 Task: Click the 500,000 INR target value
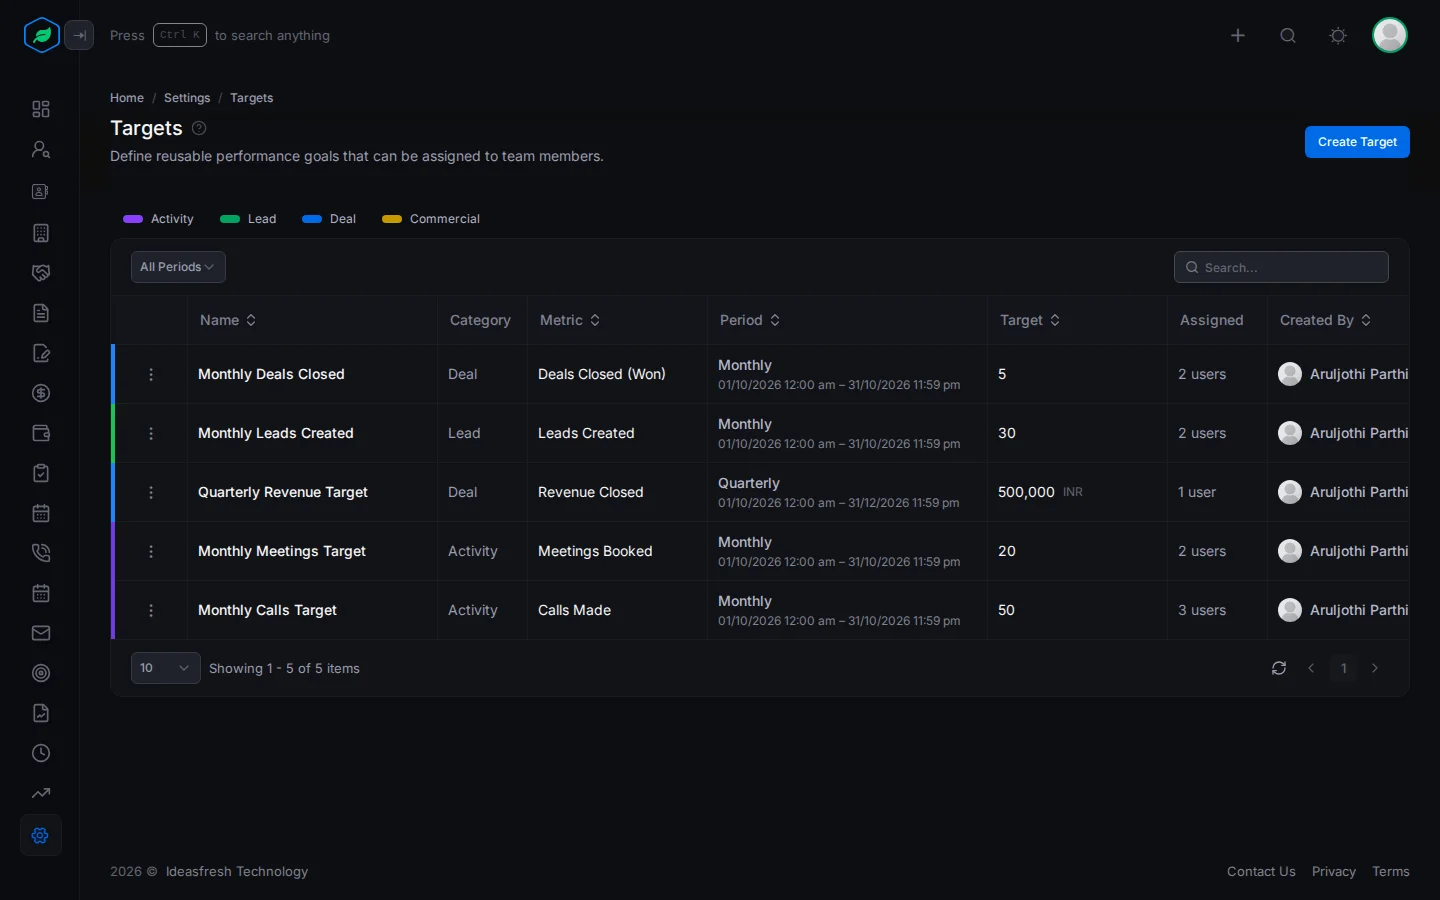click(x=1040, y=492)
